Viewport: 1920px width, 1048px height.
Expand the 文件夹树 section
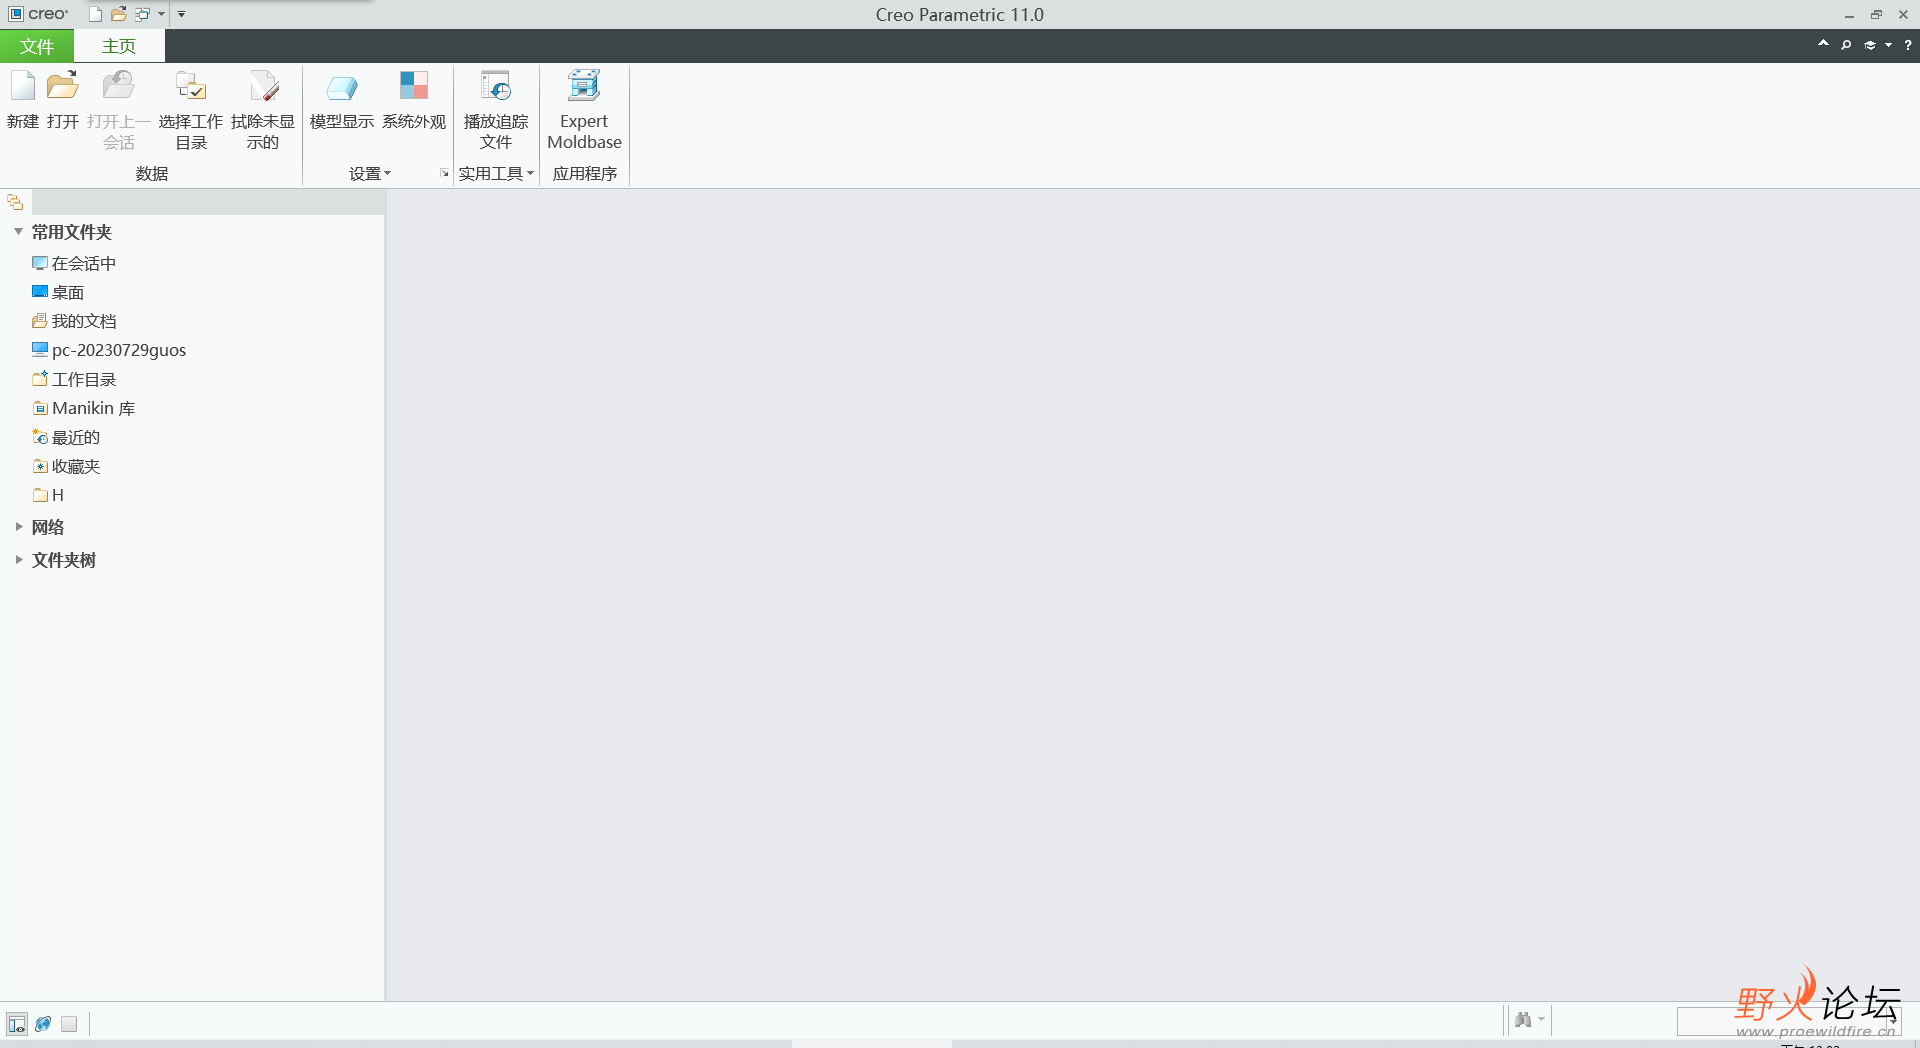(x=18, y=560)
